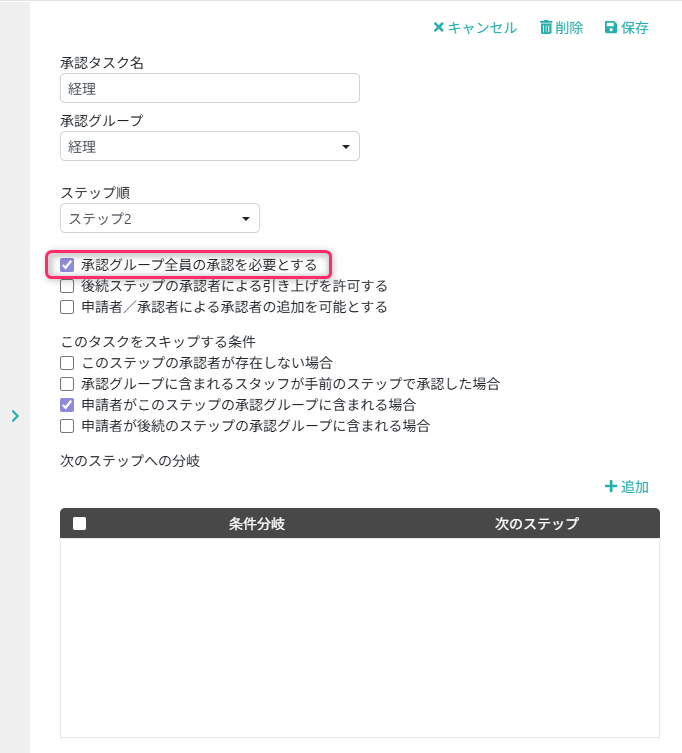Viewport: 682px width, 753px height.
Task: Open the 承認グループ dropdown
Action: [209, 147]
